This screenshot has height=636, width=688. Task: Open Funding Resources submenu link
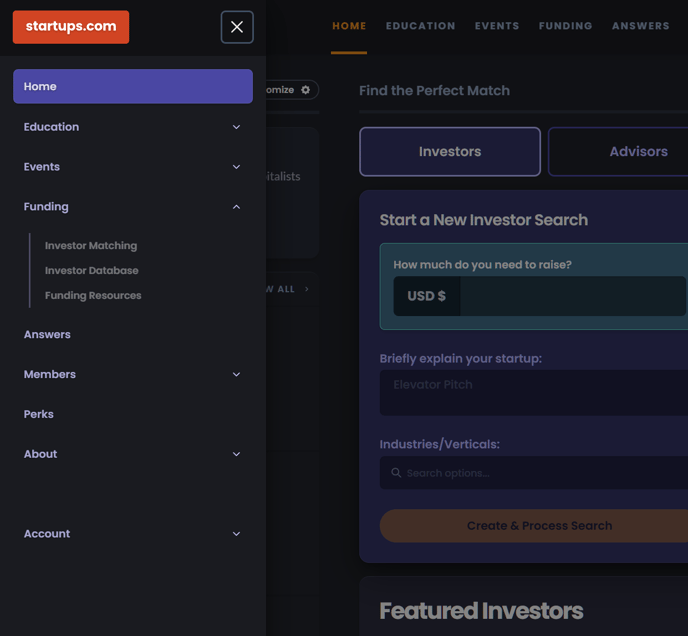point(93,296)
